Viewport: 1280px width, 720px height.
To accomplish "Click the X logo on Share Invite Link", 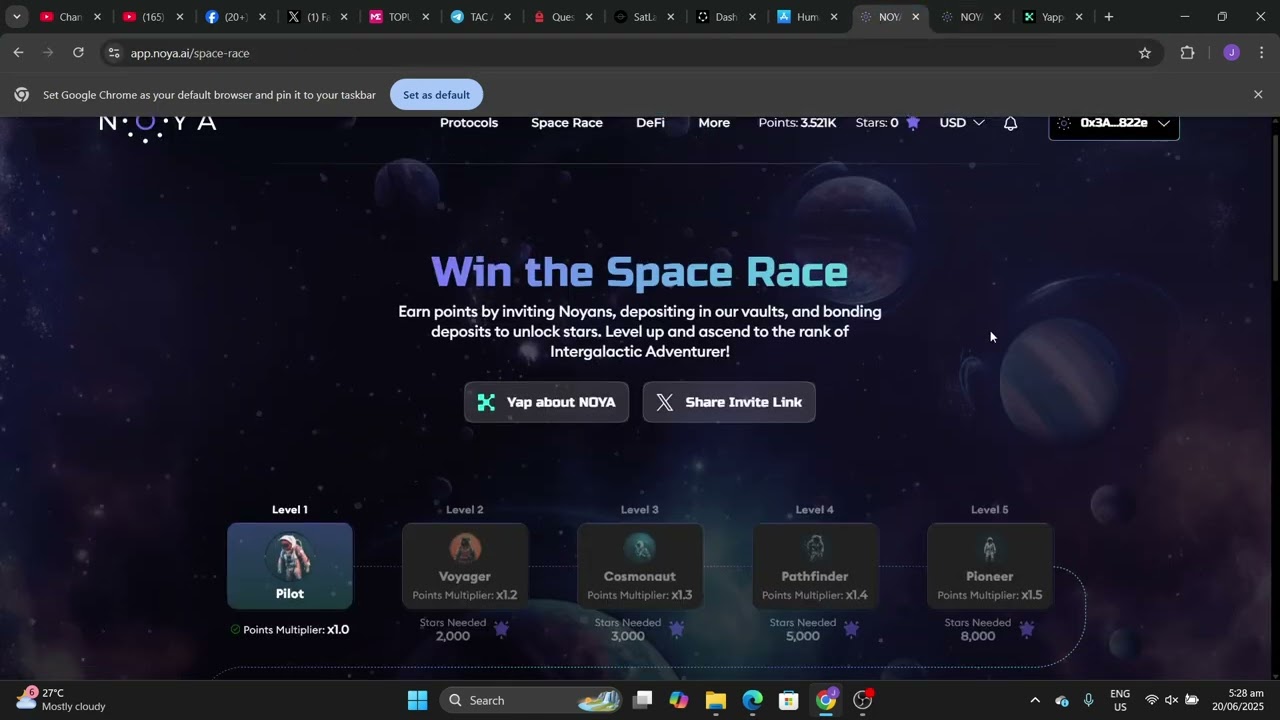I will [x=665, y=402].
